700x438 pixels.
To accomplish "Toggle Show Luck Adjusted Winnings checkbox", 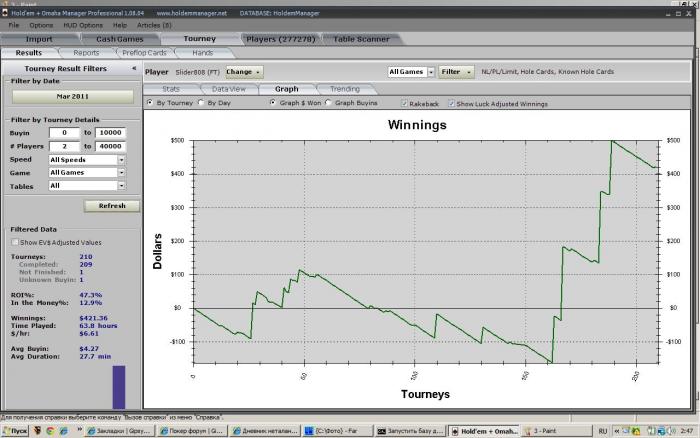I will (451, 104).
